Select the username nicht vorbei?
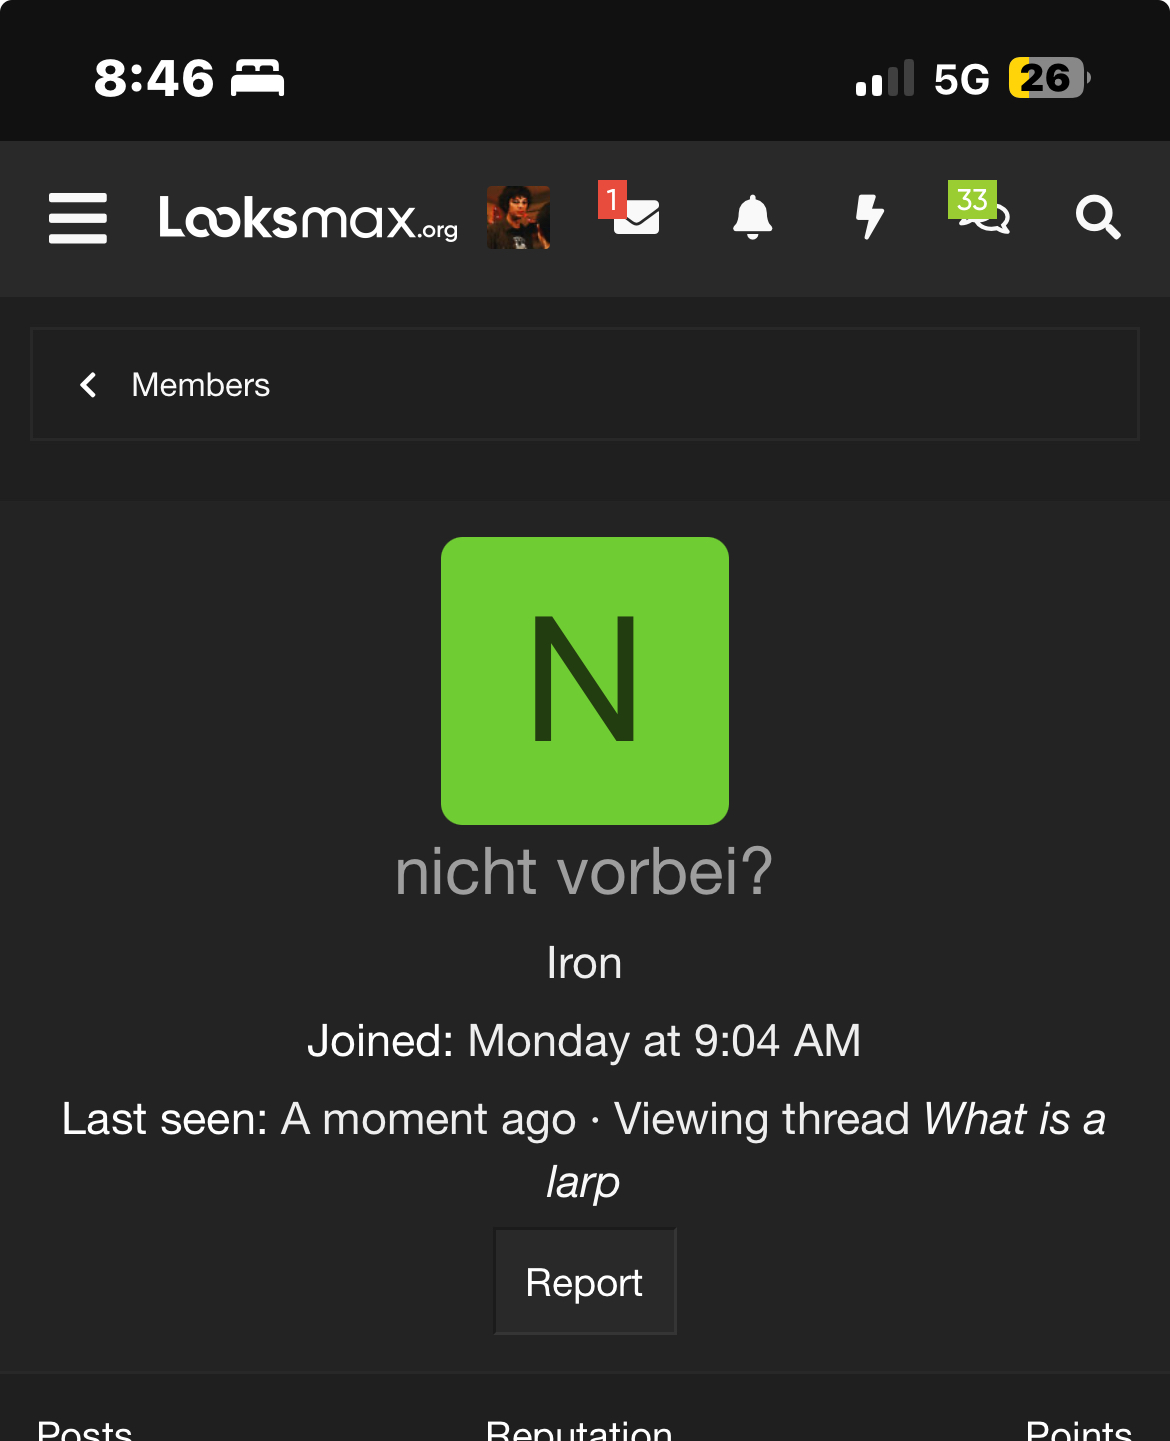The height and width of the screenshot is (1441, 1170). [584, 872]
